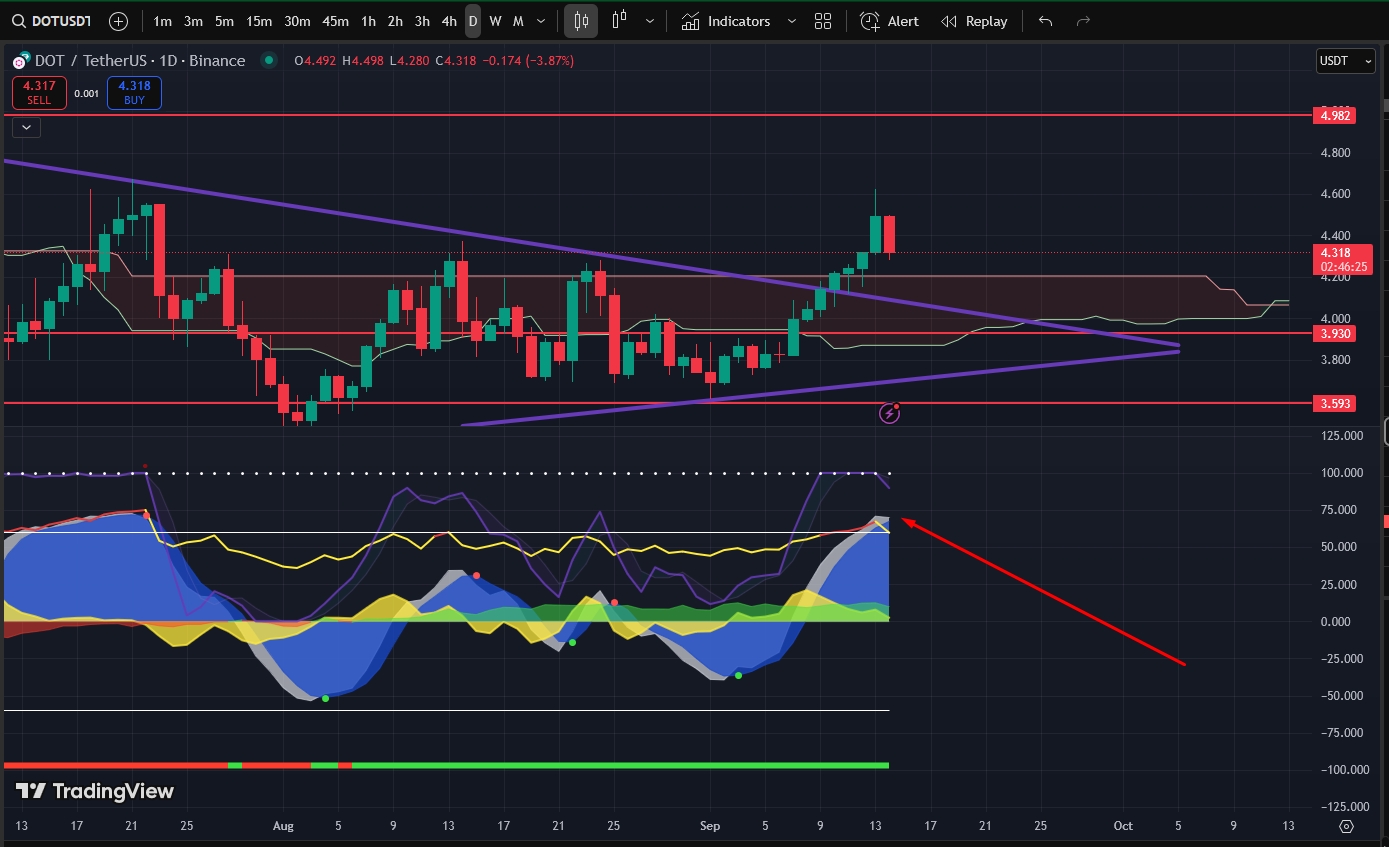1389x847 pixels.
Task: Open the USDT currency dropdown
Action: [x=1346, y=61]
